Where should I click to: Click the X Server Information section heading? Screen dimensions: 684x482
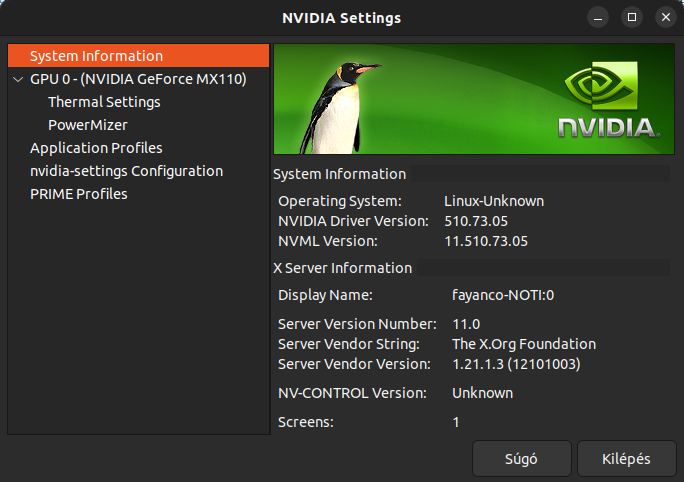[x=342, y=268]
